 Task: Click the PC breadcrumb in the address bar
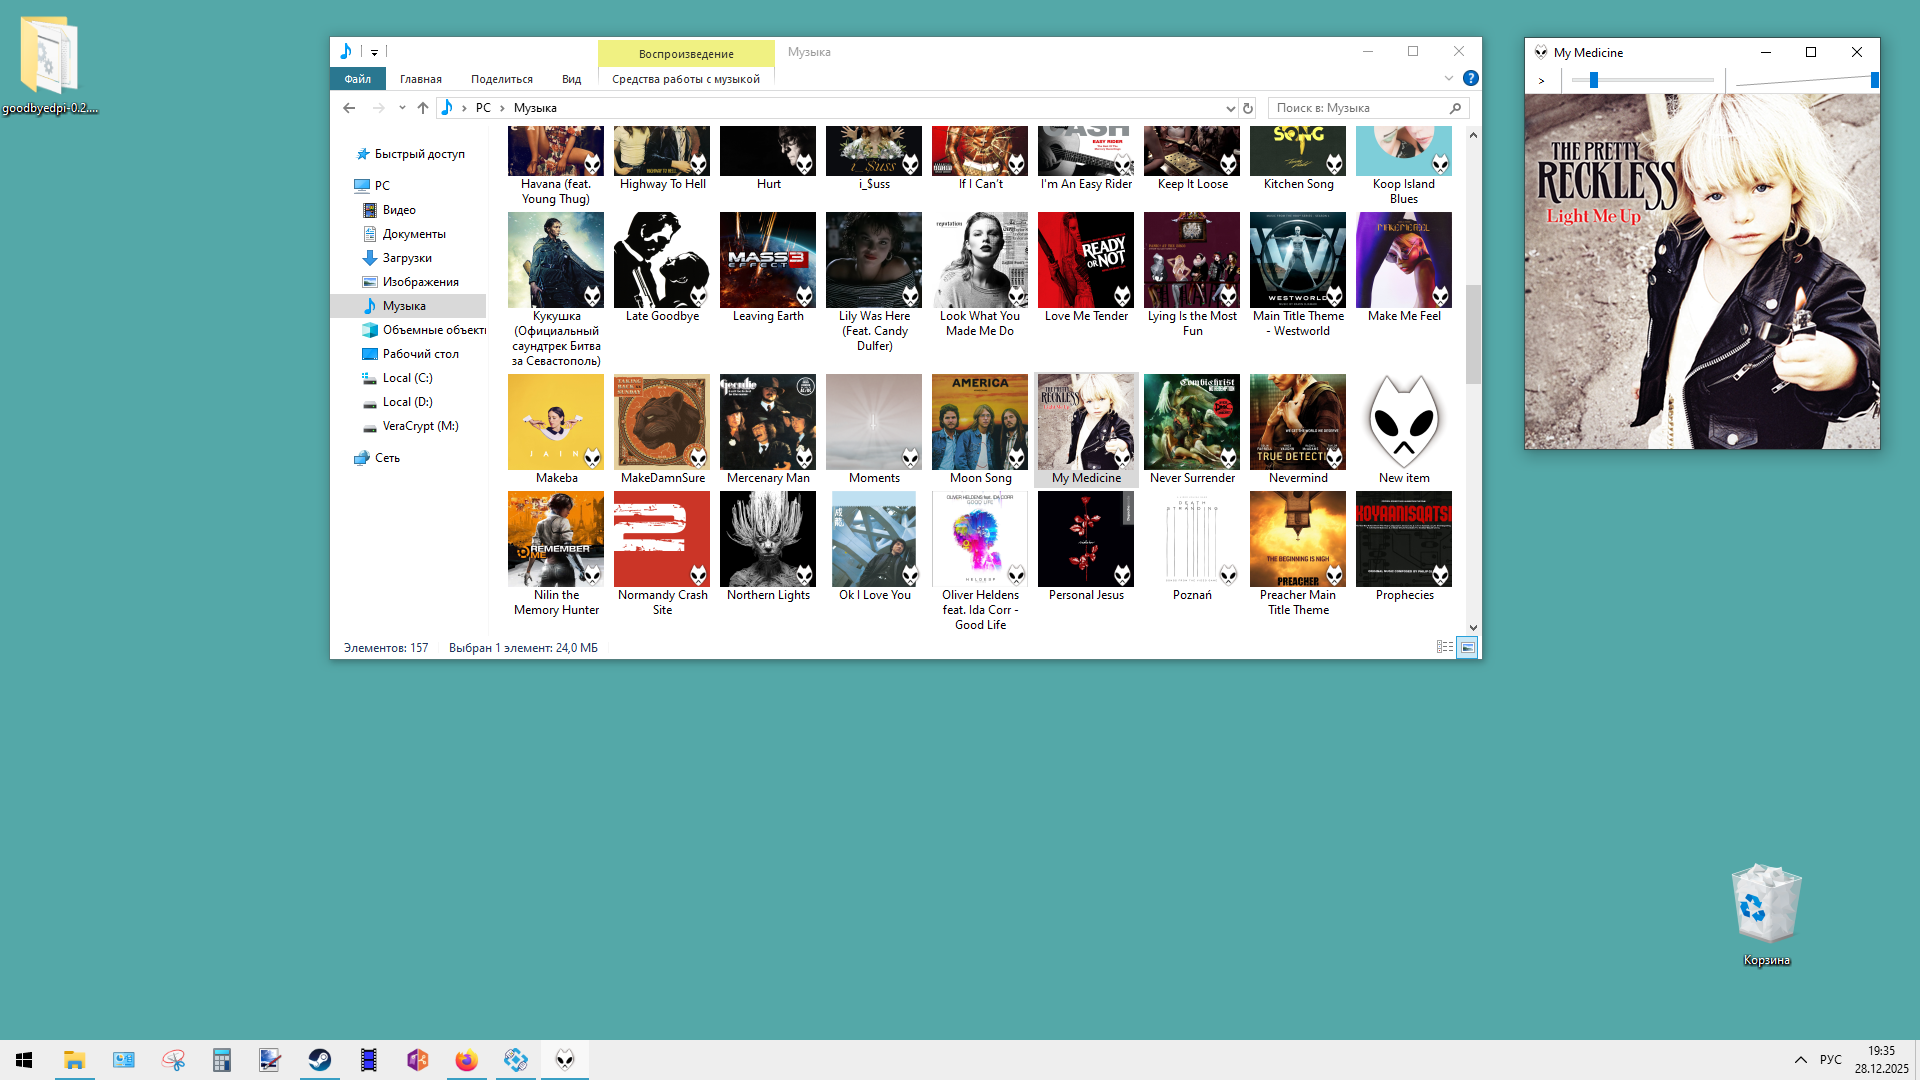(x=483, y=108)
